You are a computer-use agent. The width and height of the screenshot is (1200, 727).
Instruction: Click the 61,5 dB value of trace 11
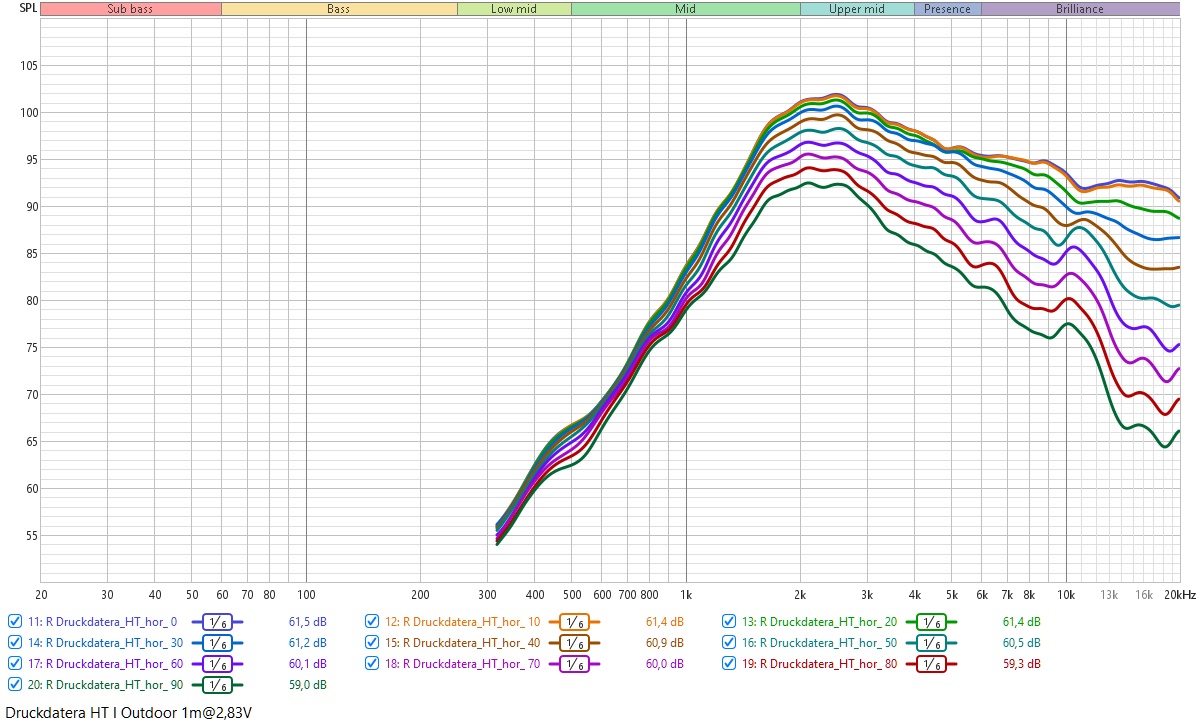(x=305, y=622)
